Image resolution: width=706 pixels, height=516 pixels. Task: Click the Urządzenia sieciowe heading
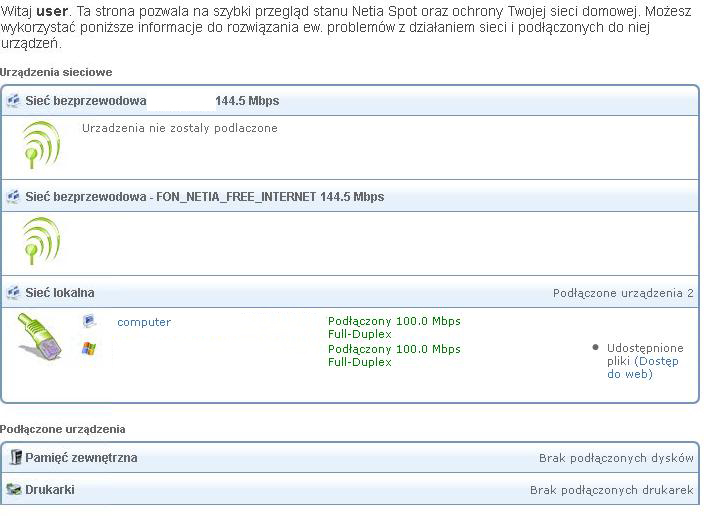click(56, 72)
